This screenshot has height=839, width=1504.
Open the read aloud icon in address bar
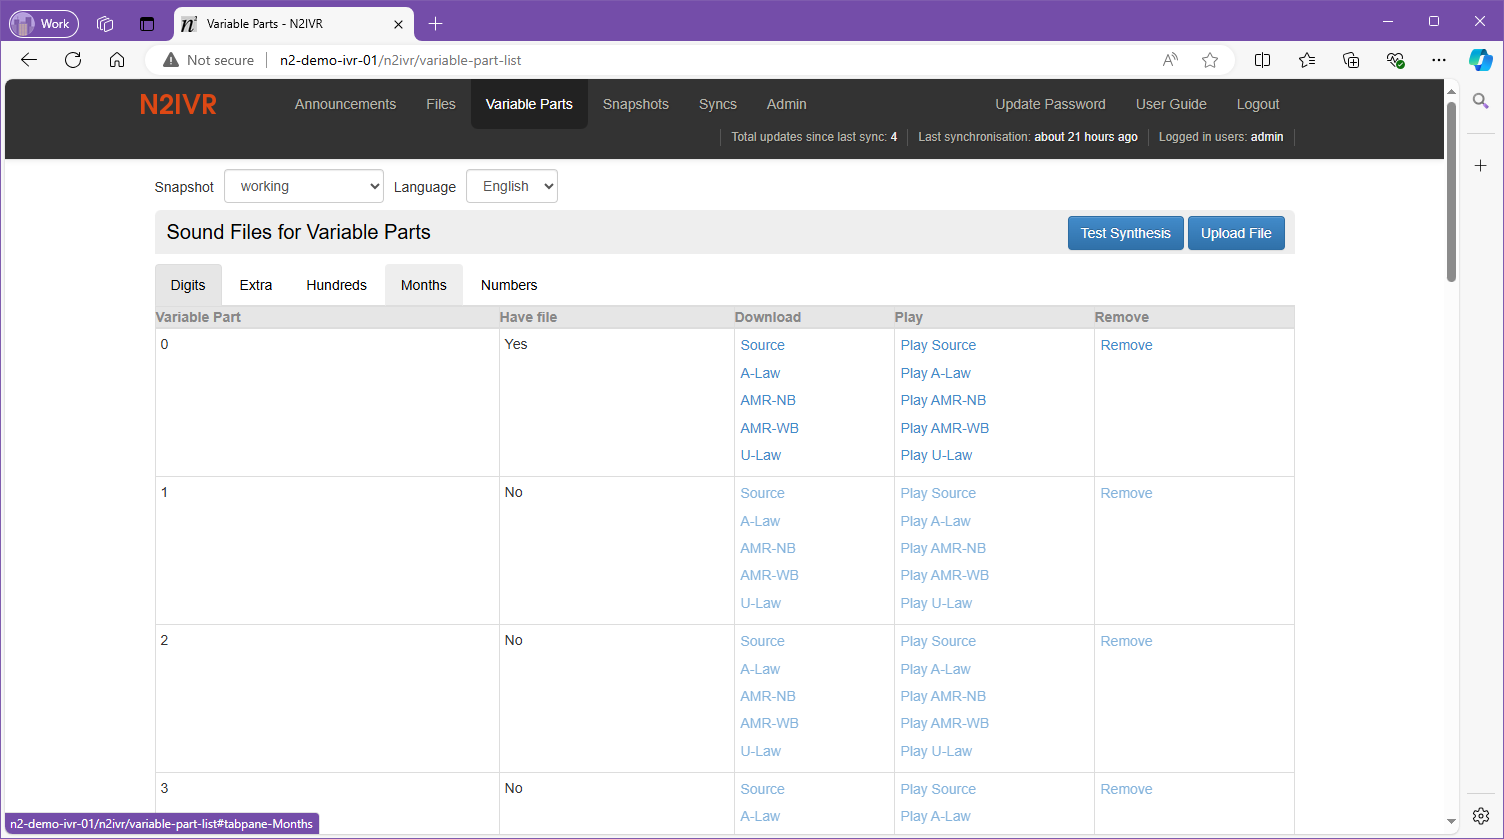point(1170,60)
